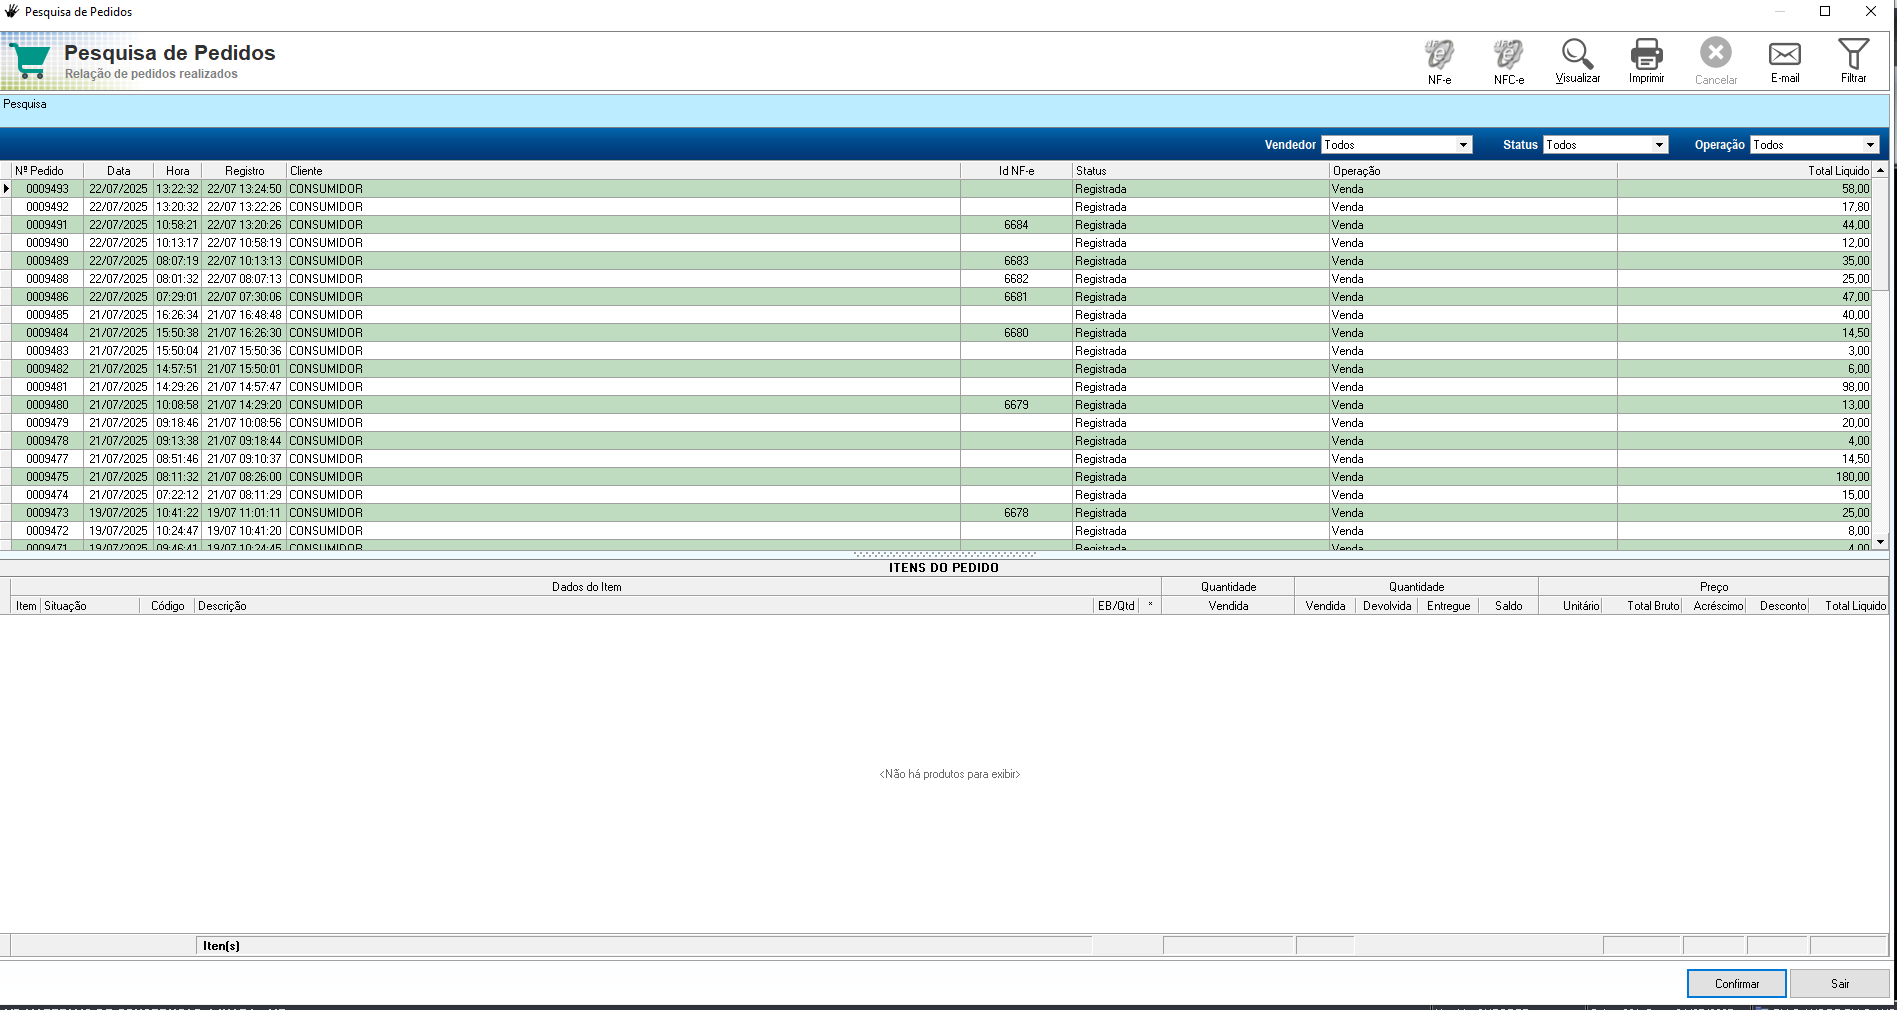The height and width of the screenshot is (1010, 1897).
Task: Click the NFC-e toolbar icon
Action: tap(1508, 61)
